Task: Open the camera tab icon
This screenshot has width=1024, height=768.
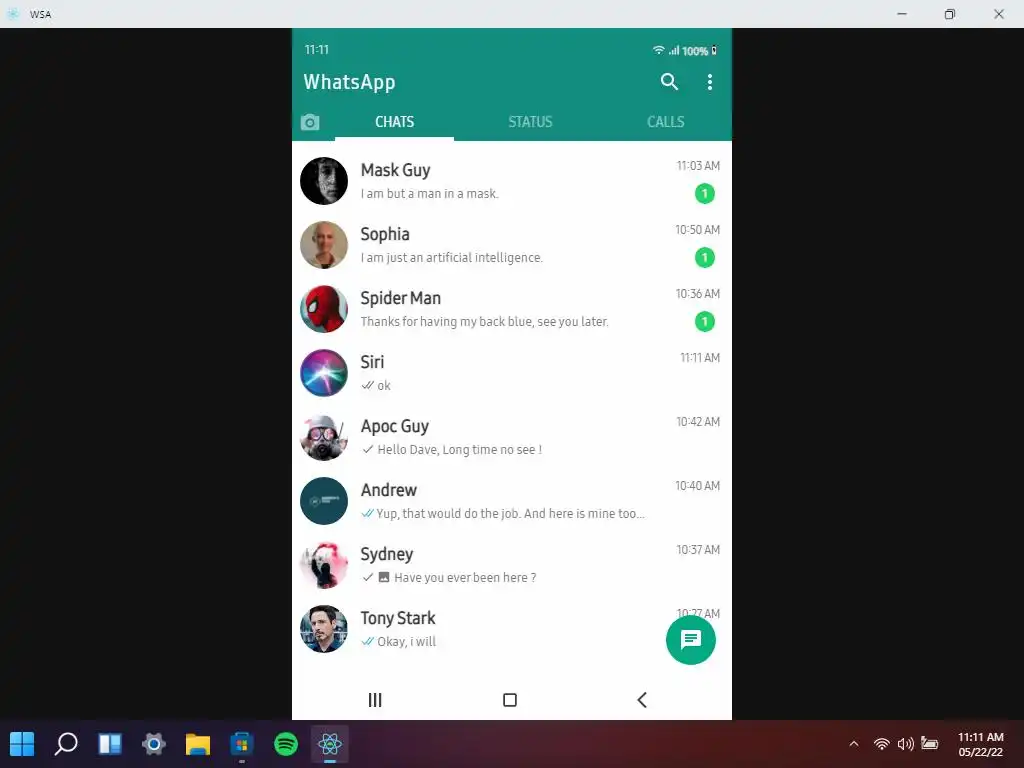Action: click(x=310, y=122)
